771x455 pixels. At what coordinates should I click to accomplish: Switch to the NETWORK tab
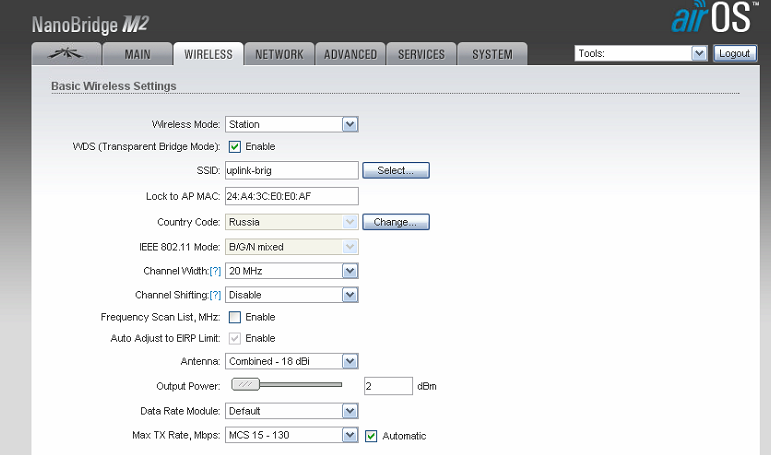click(279, 55)
